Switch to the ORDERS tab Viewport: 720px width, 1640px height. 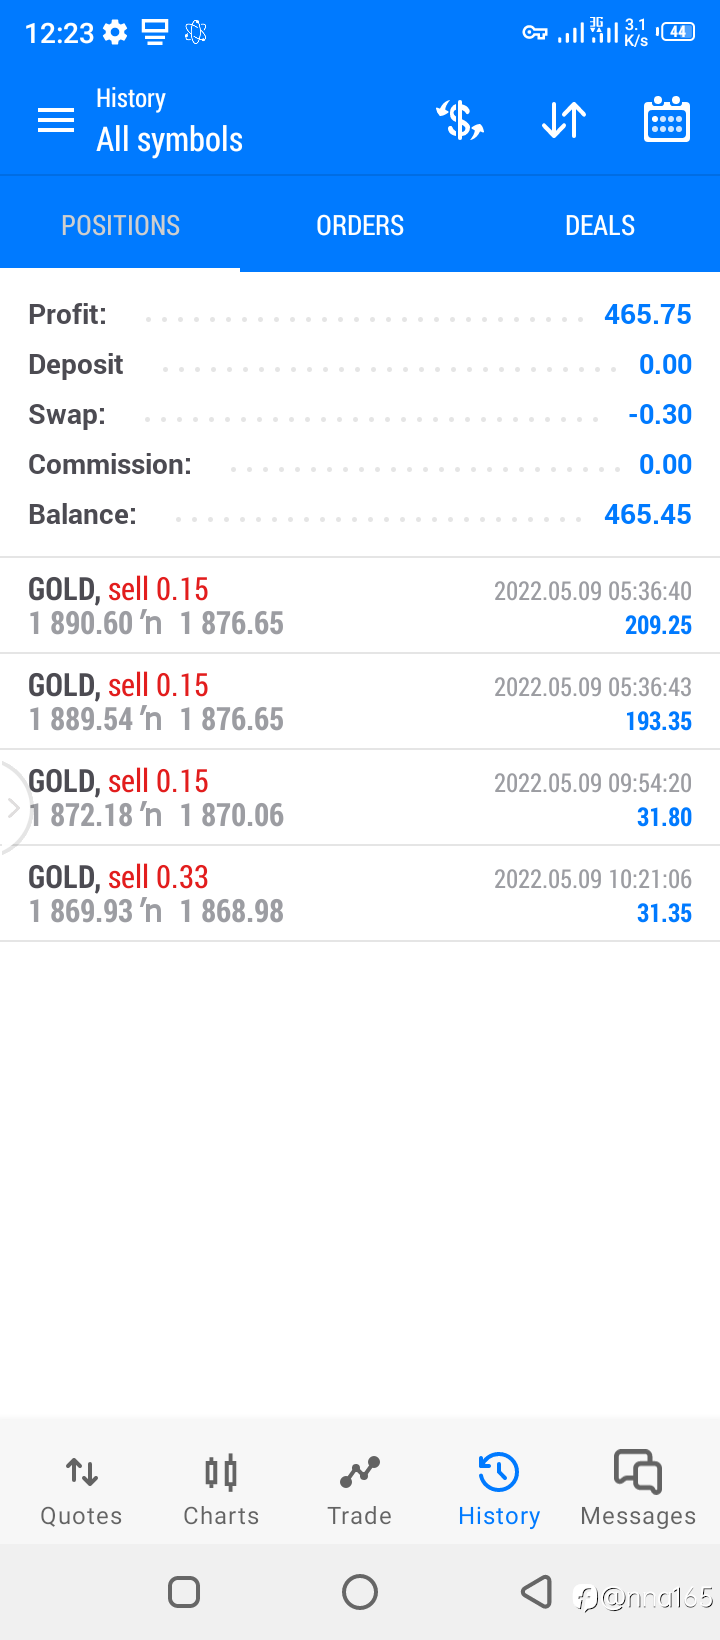coord(360,225)
